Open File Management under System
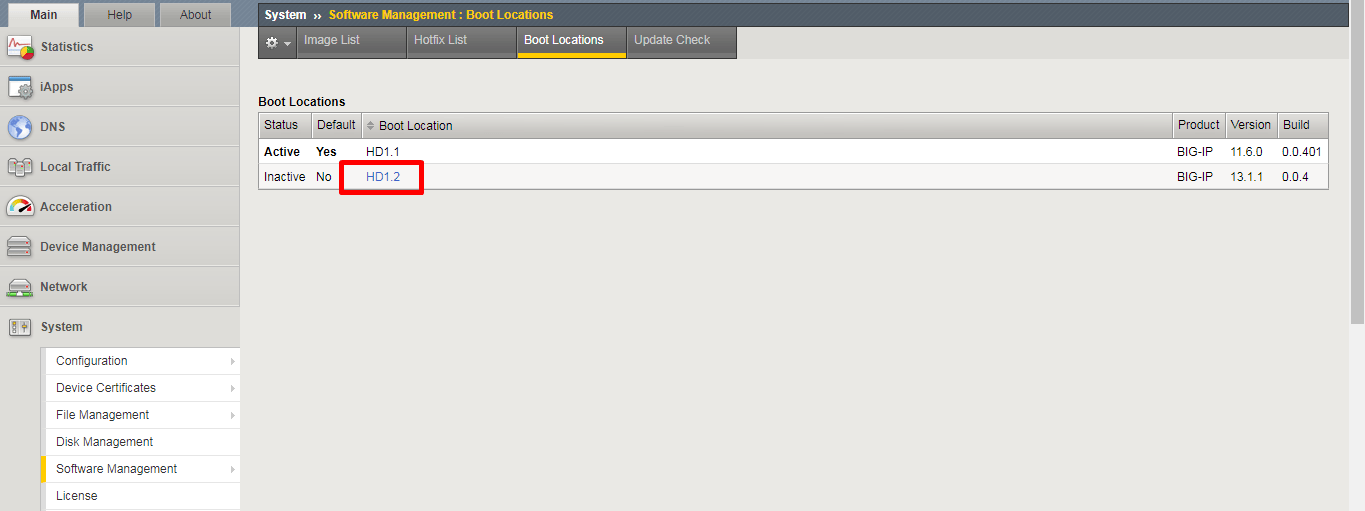 pyautogui.click(x=141, y=415)
